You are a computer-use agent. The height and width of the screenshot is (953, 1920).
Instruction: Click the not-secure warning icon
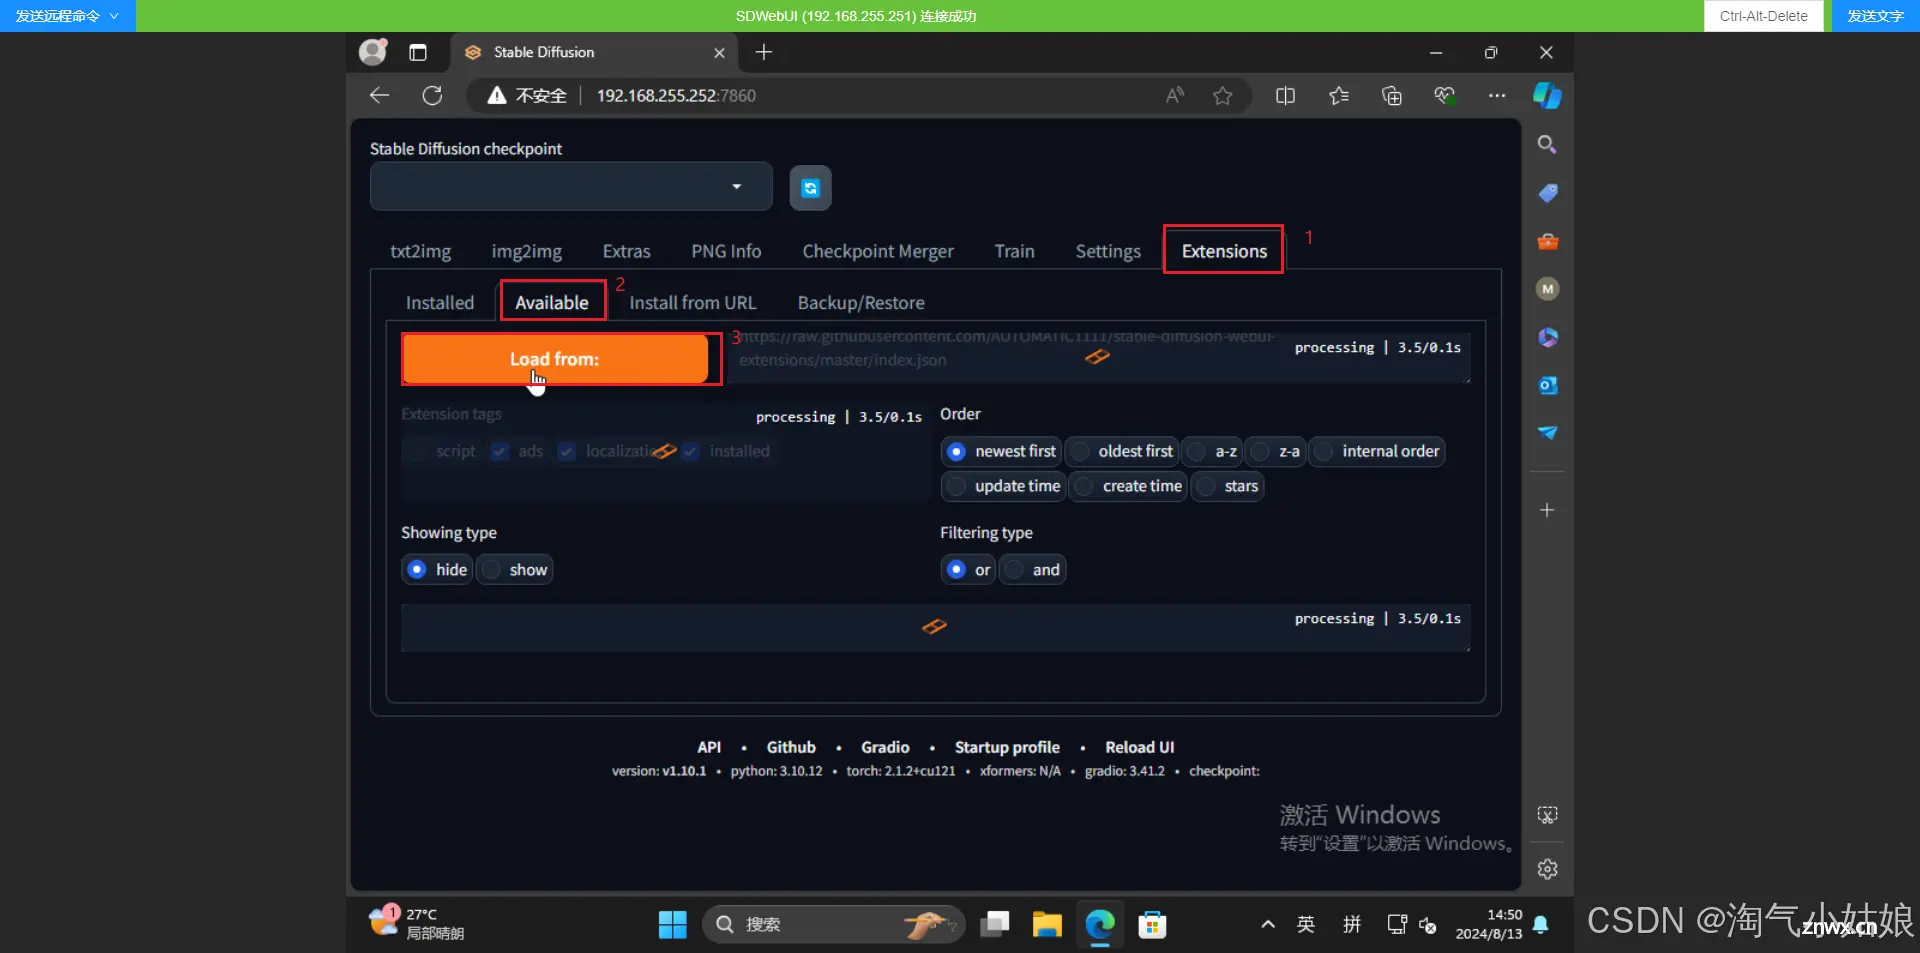tap(496, 95)
